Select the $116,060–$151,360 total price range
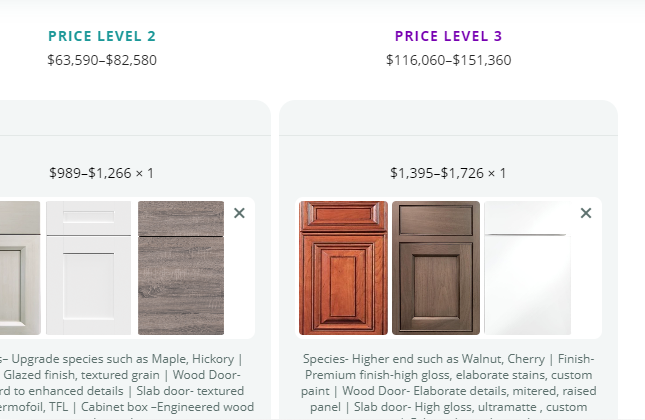Image resolution: width=645 pixels, height=420 pixels. 448,60
